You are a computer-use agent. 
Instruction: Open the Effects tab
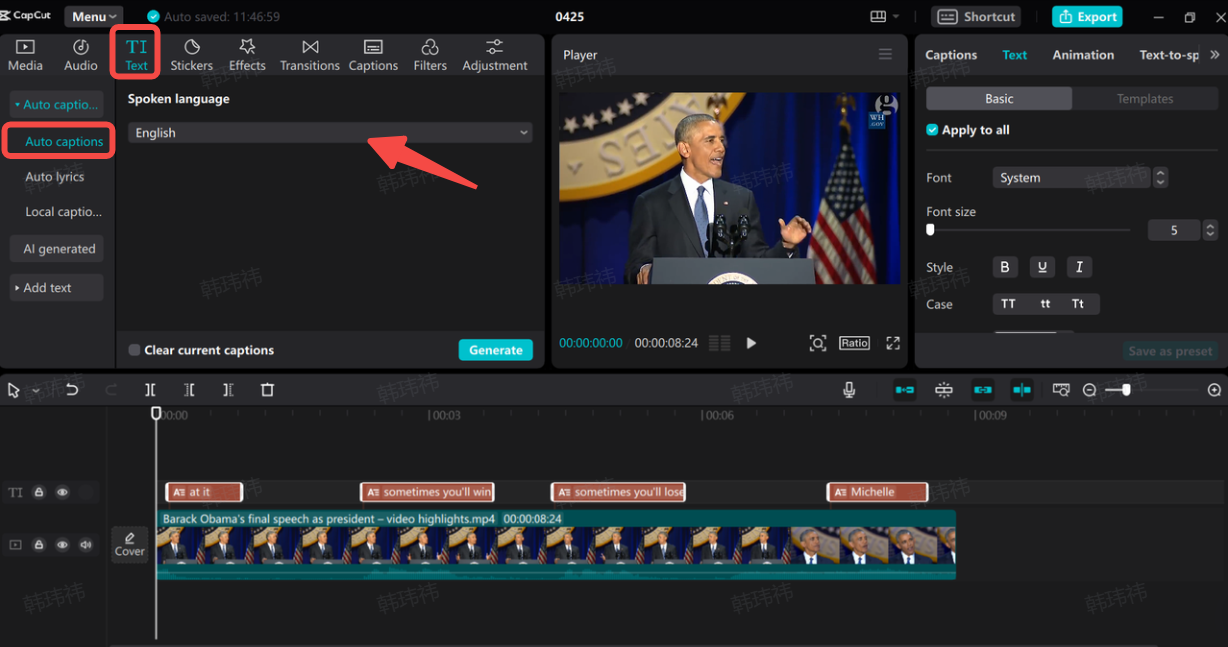(x=247, y=55)
